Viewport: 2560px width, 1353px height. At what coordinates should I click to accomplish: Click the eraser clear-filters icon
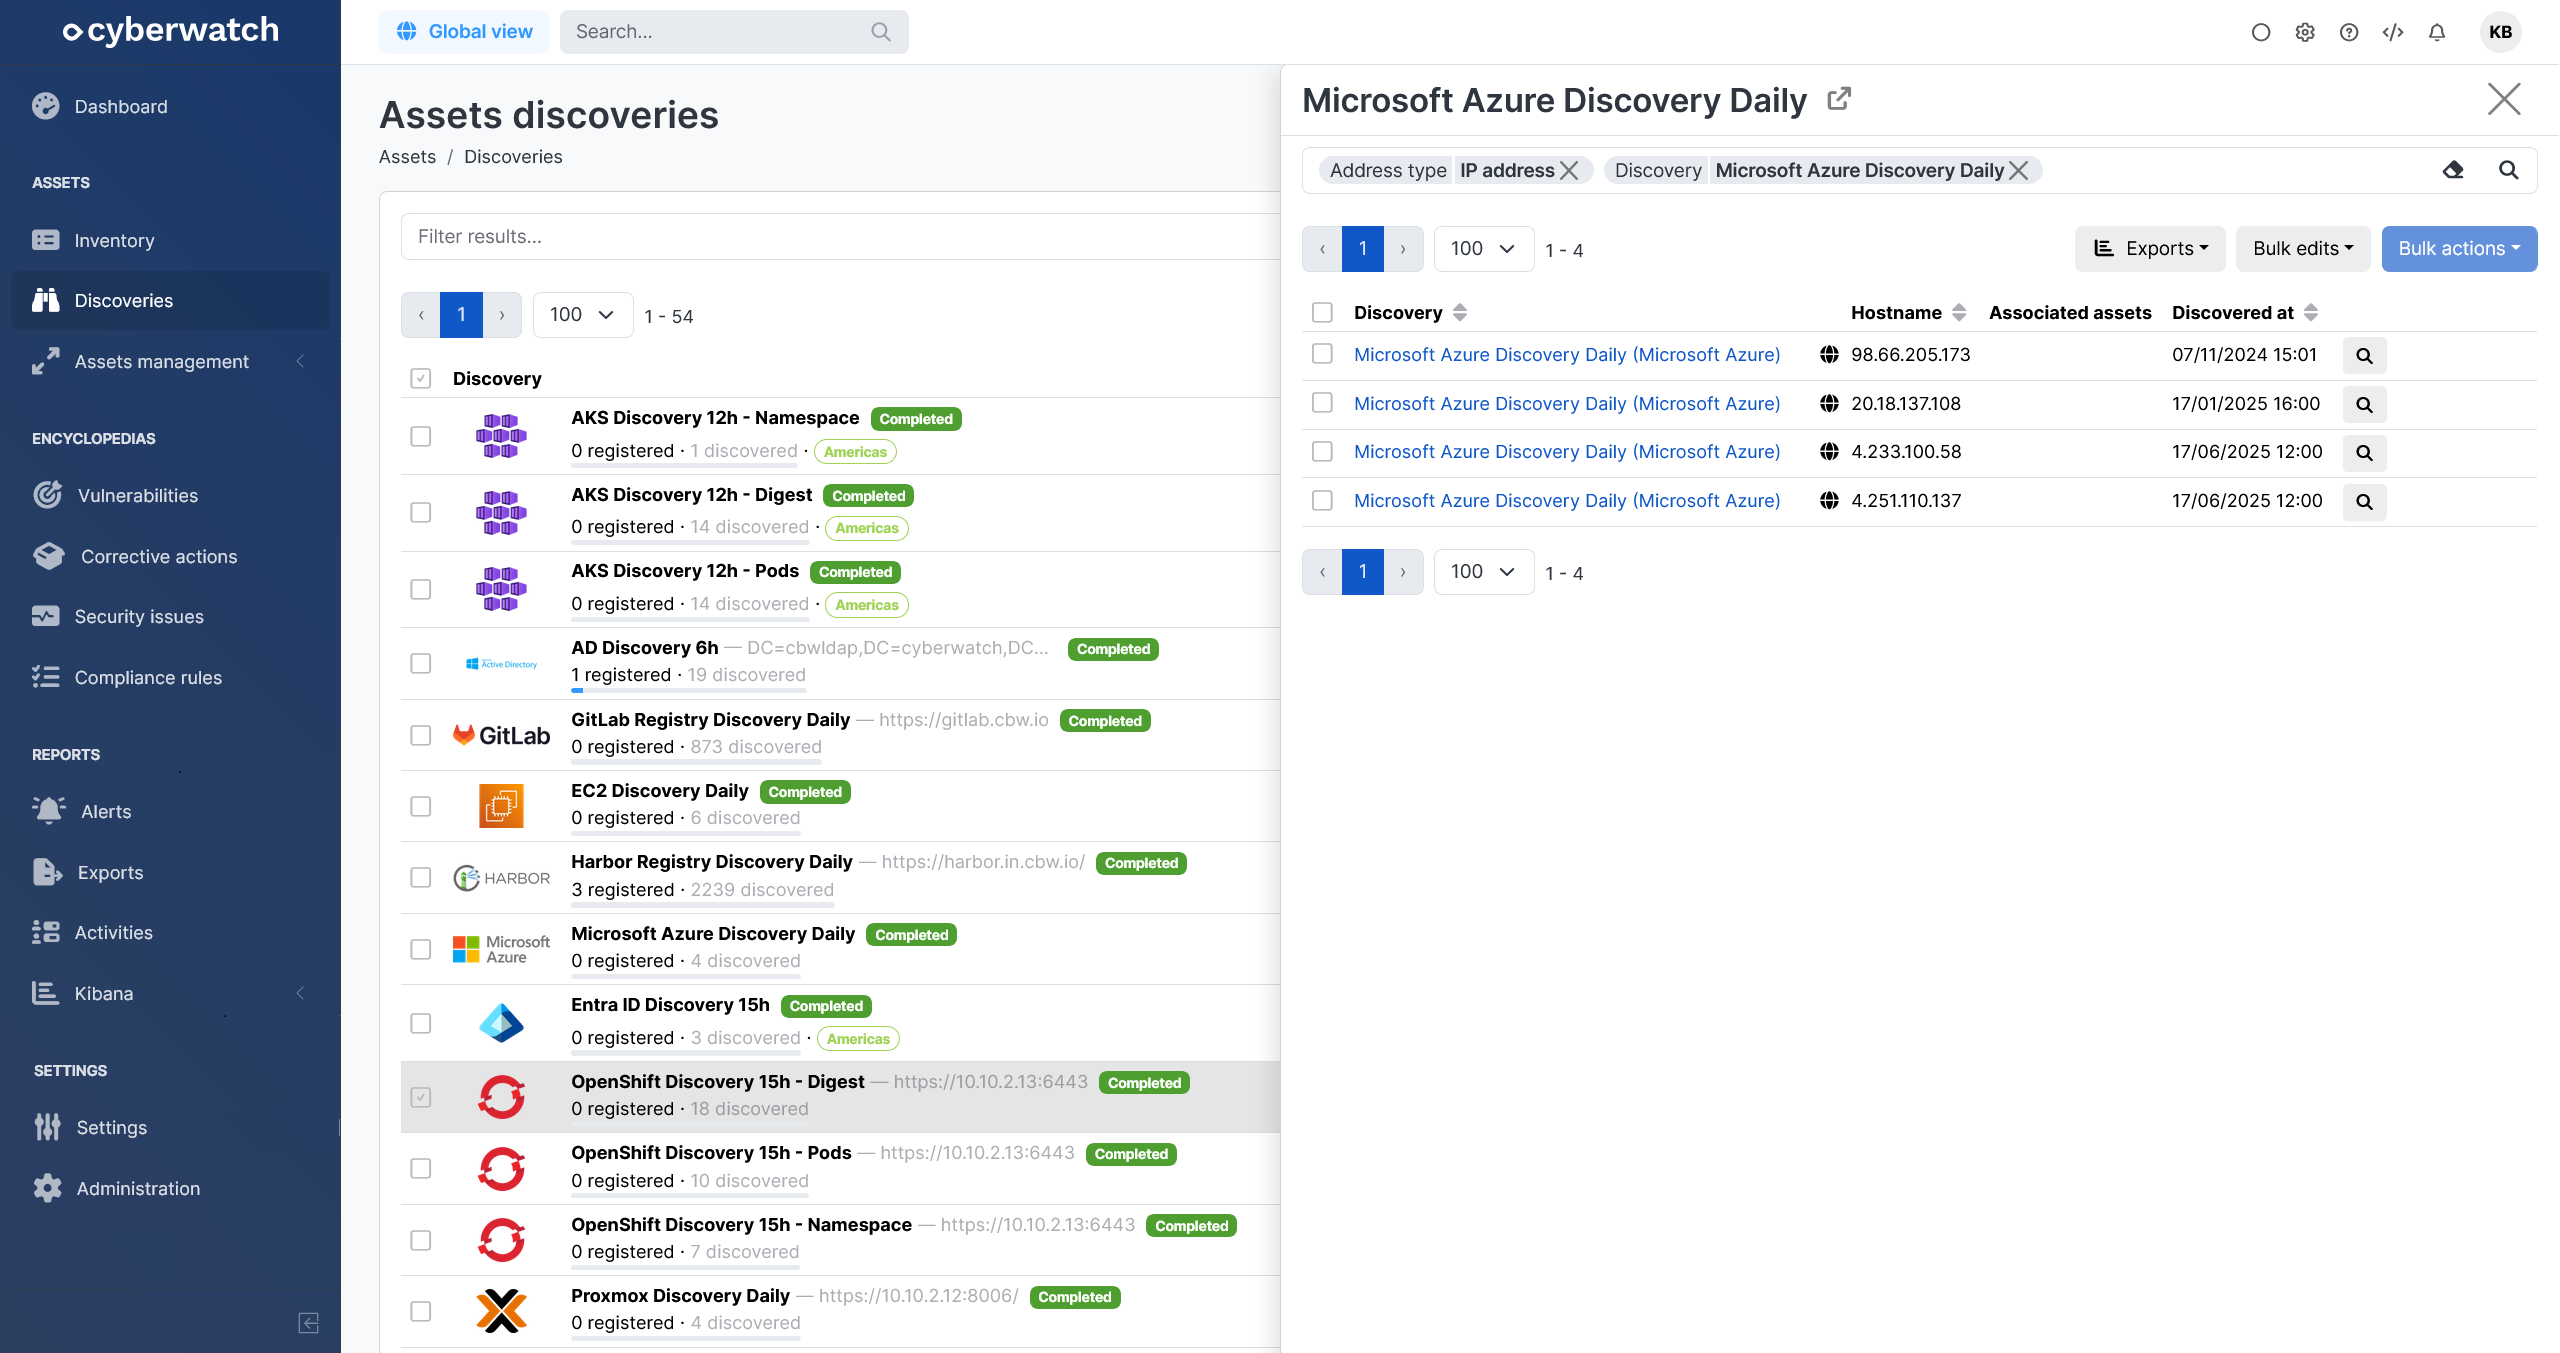[x=2453, y=170]
